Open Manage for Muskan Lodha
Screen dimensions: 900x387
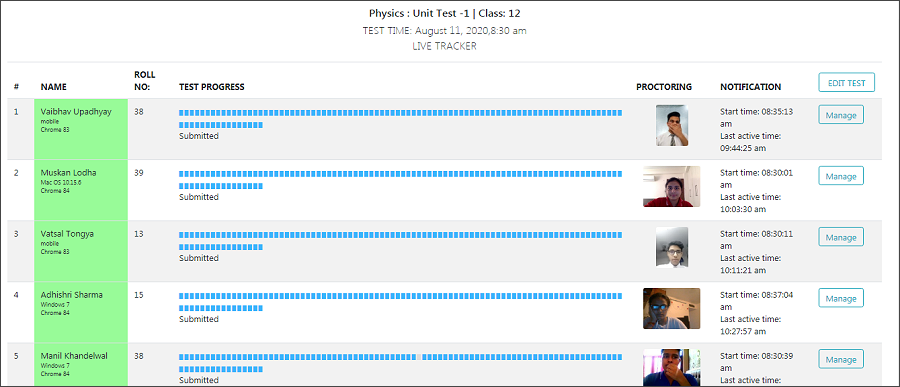pyautogui.click(x=841, y=176)
